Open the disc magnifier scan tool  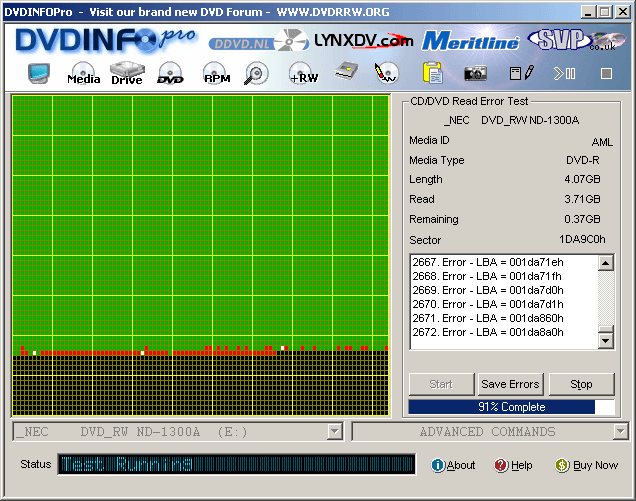[256, 73]
